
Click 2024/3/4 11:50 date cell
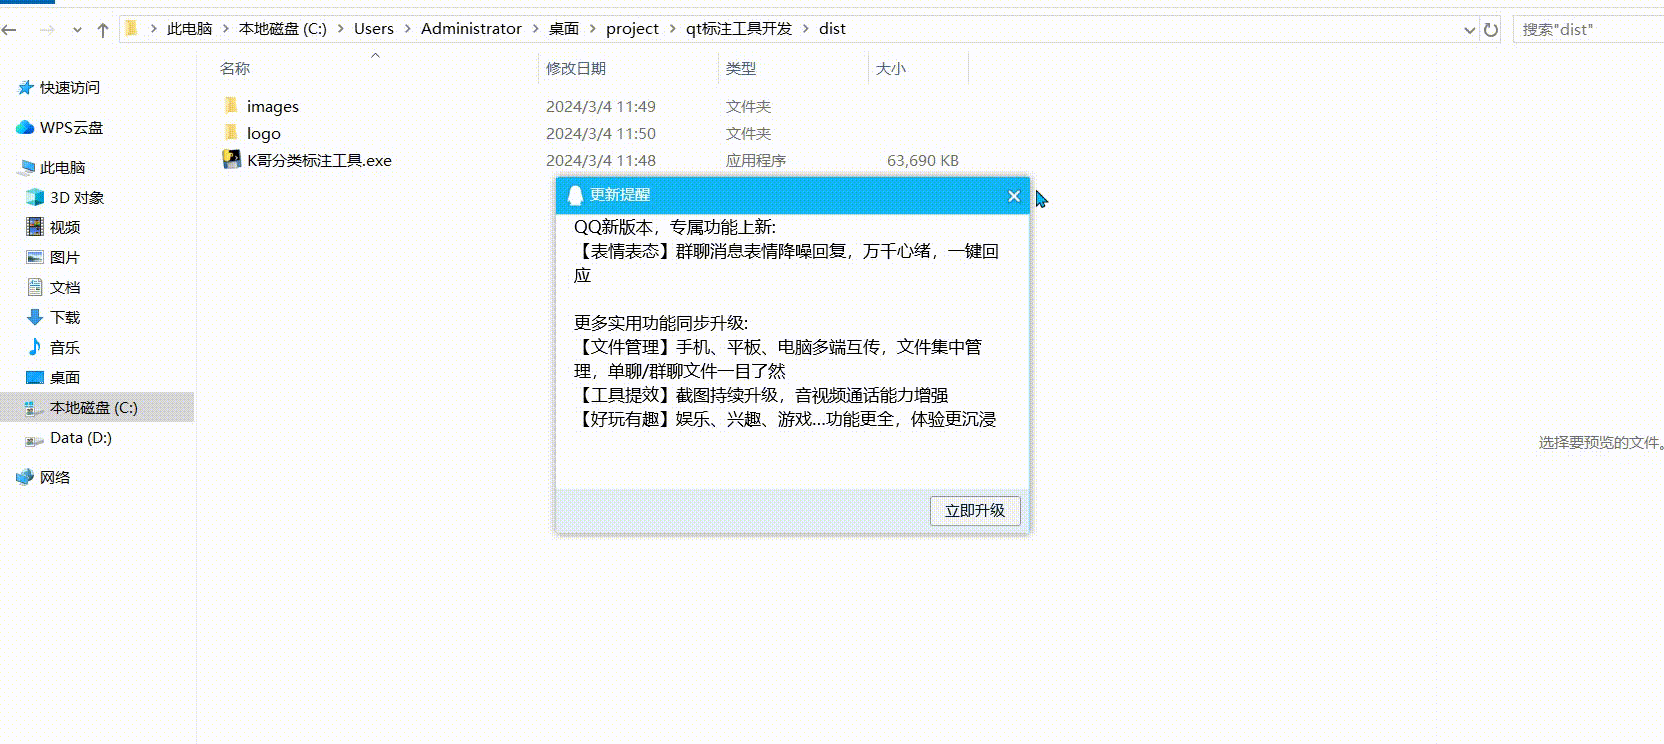[x=600, y=133]
